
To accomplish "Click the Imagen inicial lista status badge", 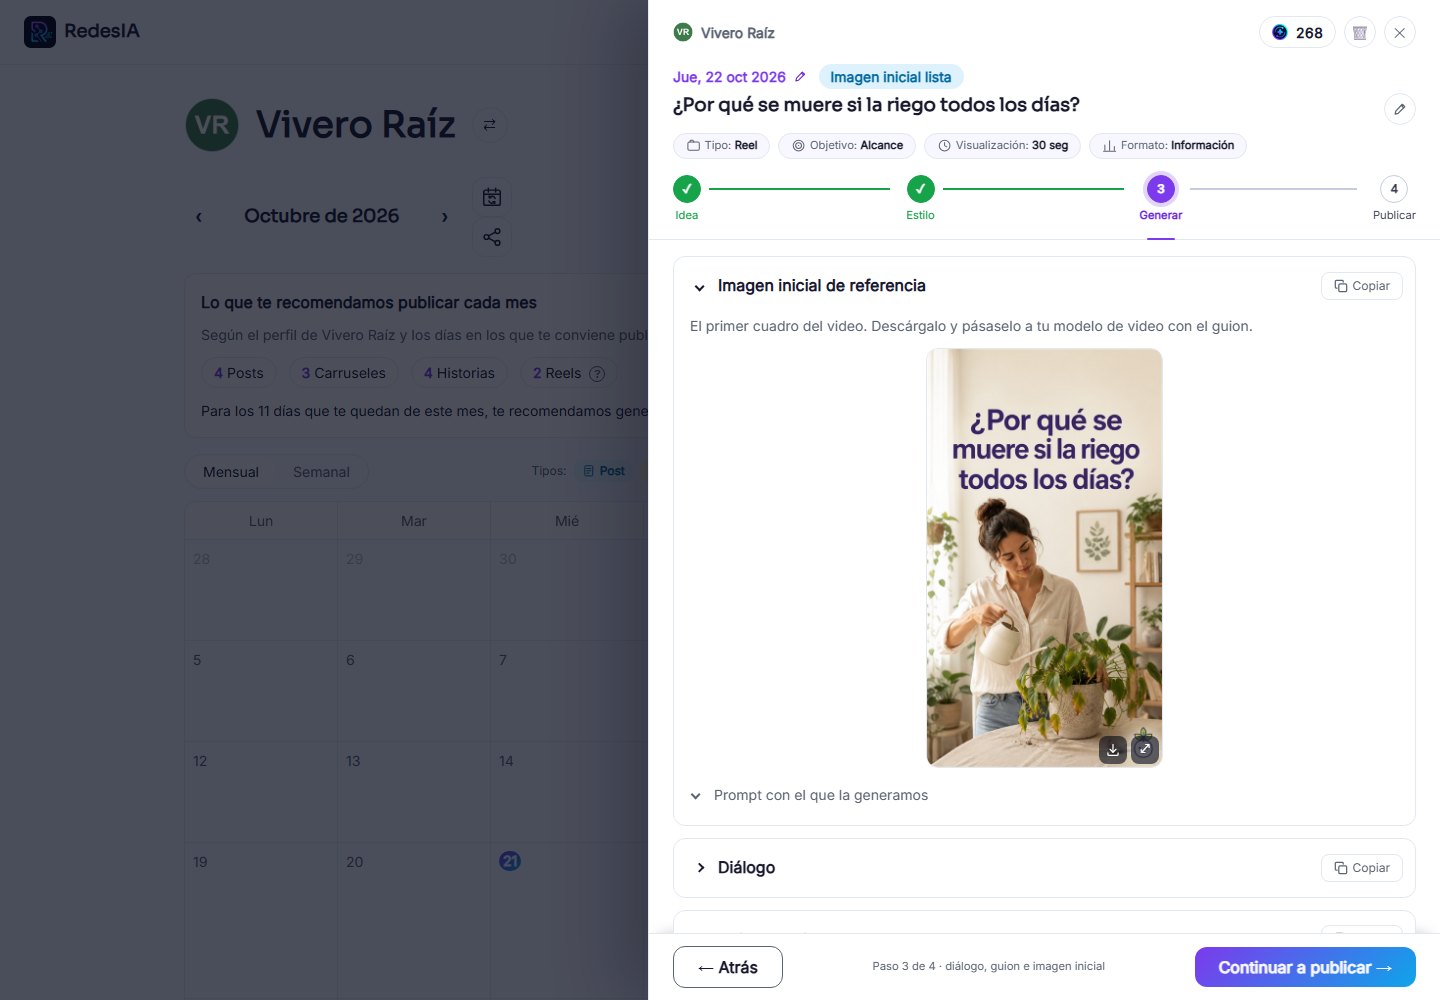I will [891, 77].
